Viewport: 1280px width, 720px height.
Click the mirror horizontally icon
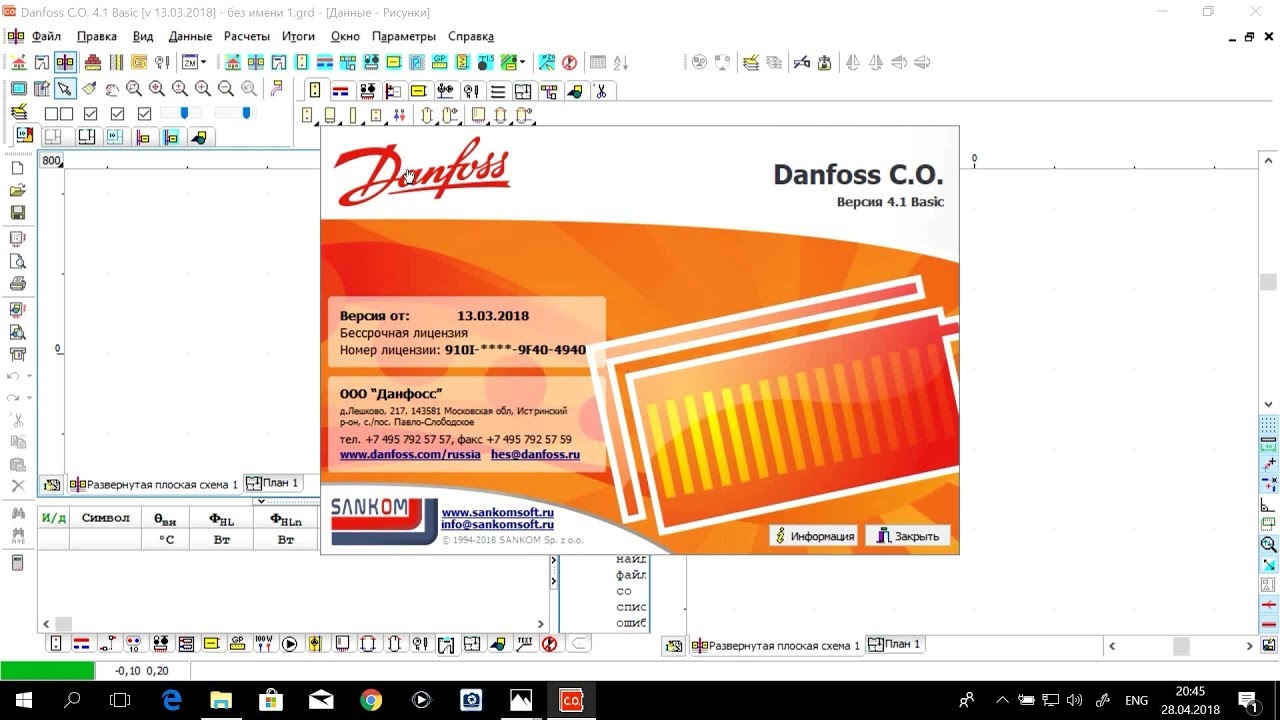852,62
